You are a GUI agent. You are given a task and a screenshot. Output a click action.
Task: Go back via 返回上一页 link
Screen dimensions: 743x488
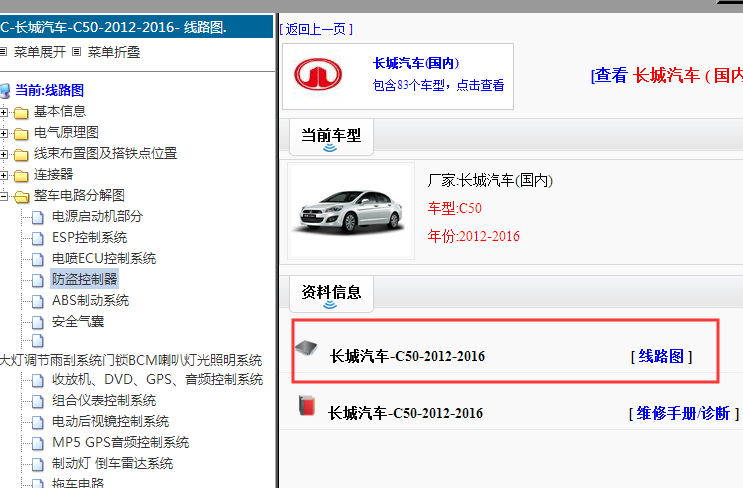tap(316, 29)
